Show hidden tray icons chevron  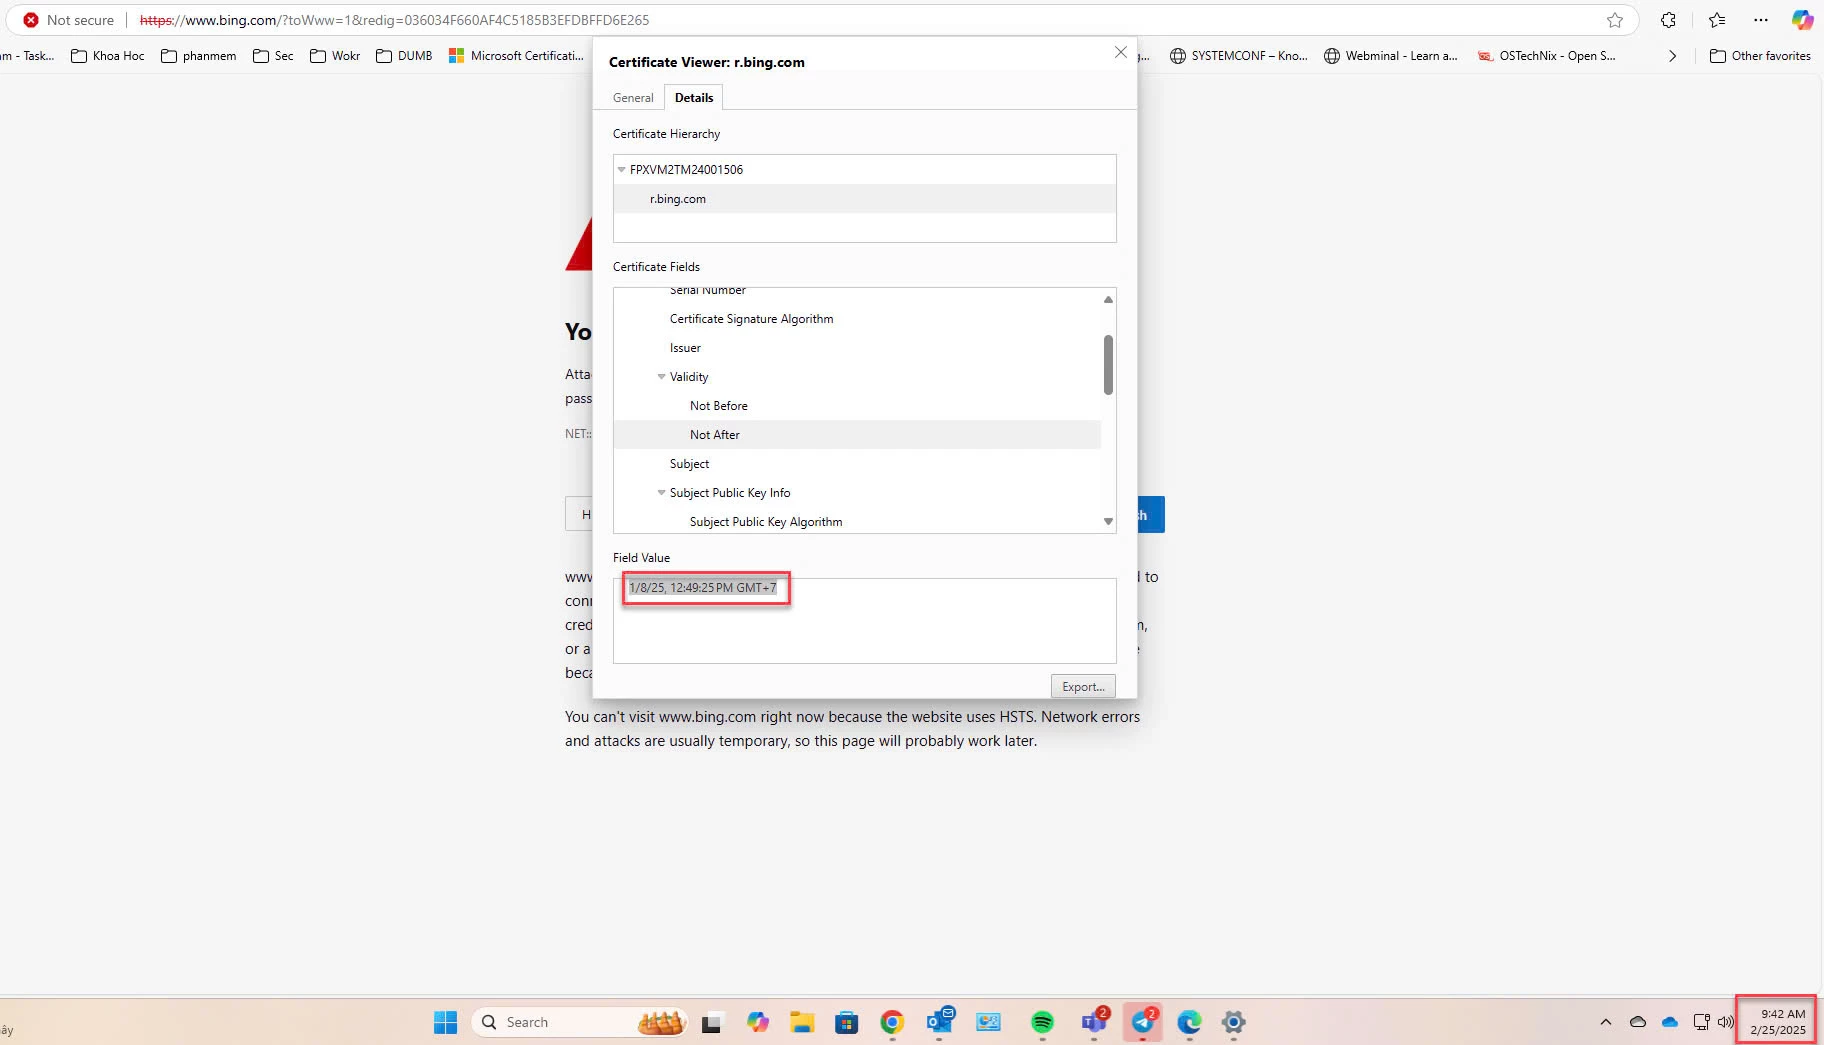(x=1606, y=1022)
